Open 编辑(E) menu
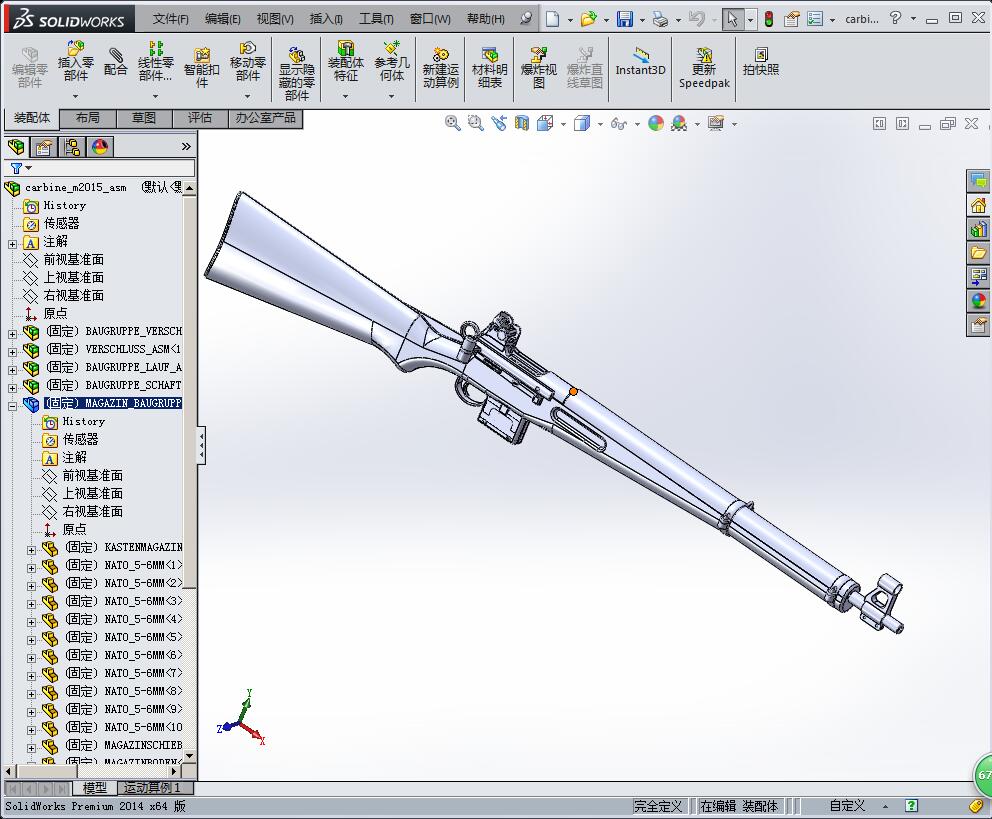The image size is (992, 819). pos(223,19)
